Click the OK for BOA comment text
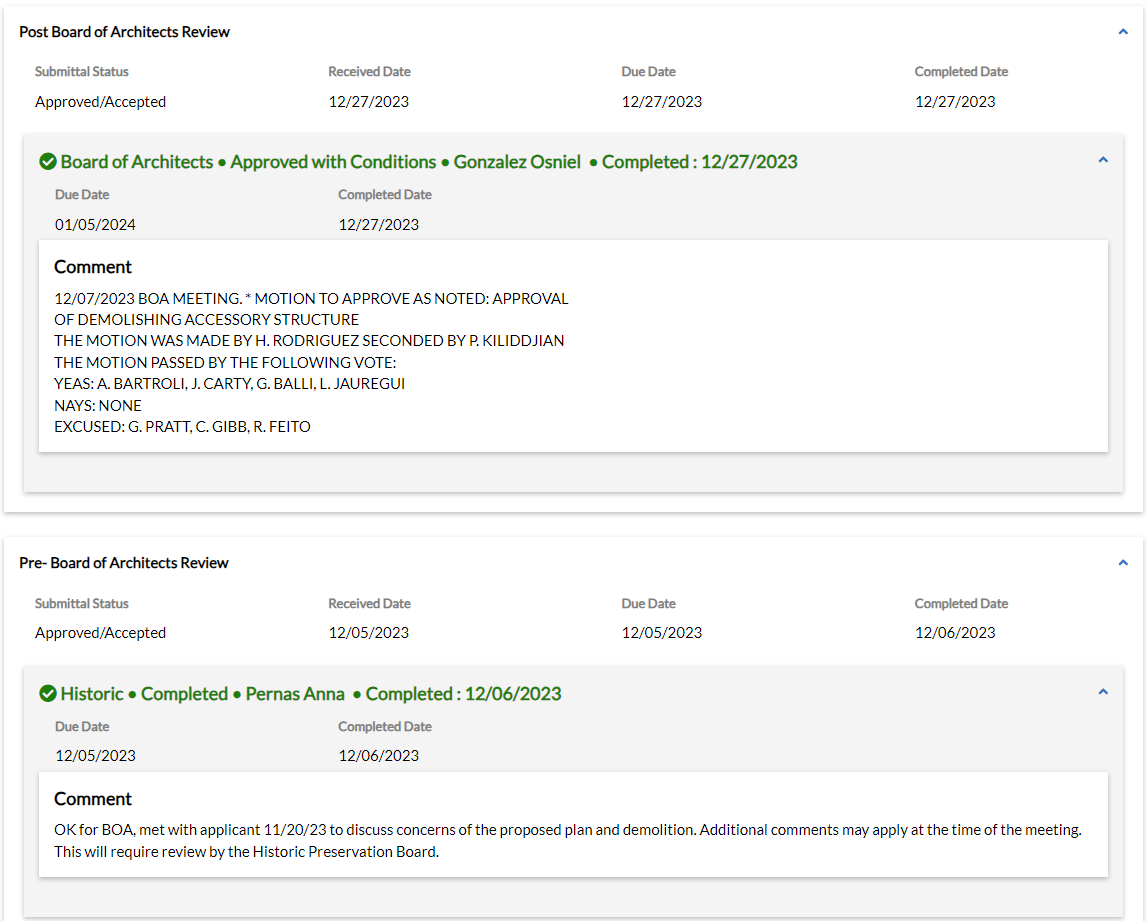1147x921 pixels. pyautogui.click(x=567, y=830)
